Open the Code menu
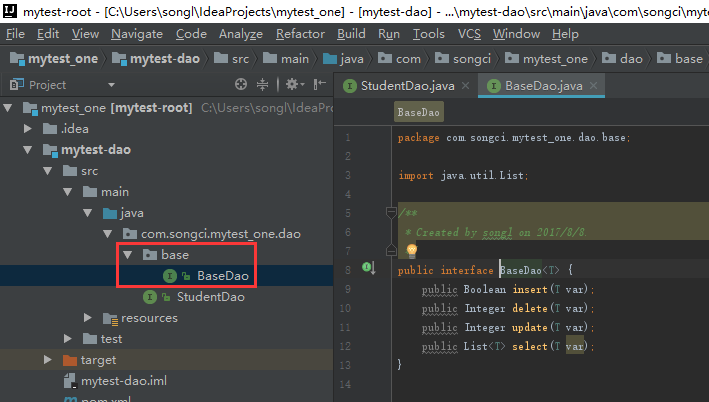The width and height of the screenshot is (709, 402). tap(191, 34)
